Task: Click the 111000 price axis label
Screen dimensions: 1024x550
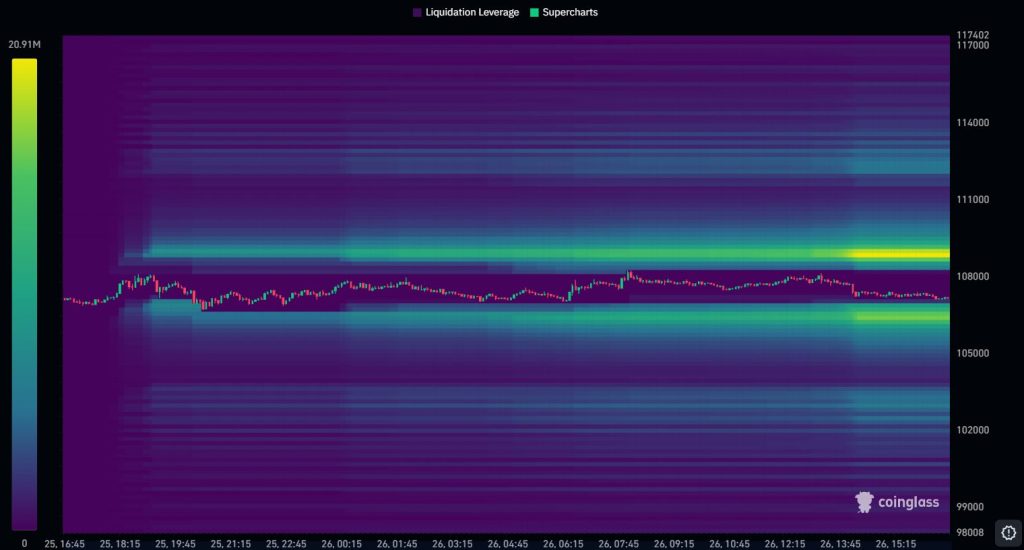Action: (x=972, y=200)
